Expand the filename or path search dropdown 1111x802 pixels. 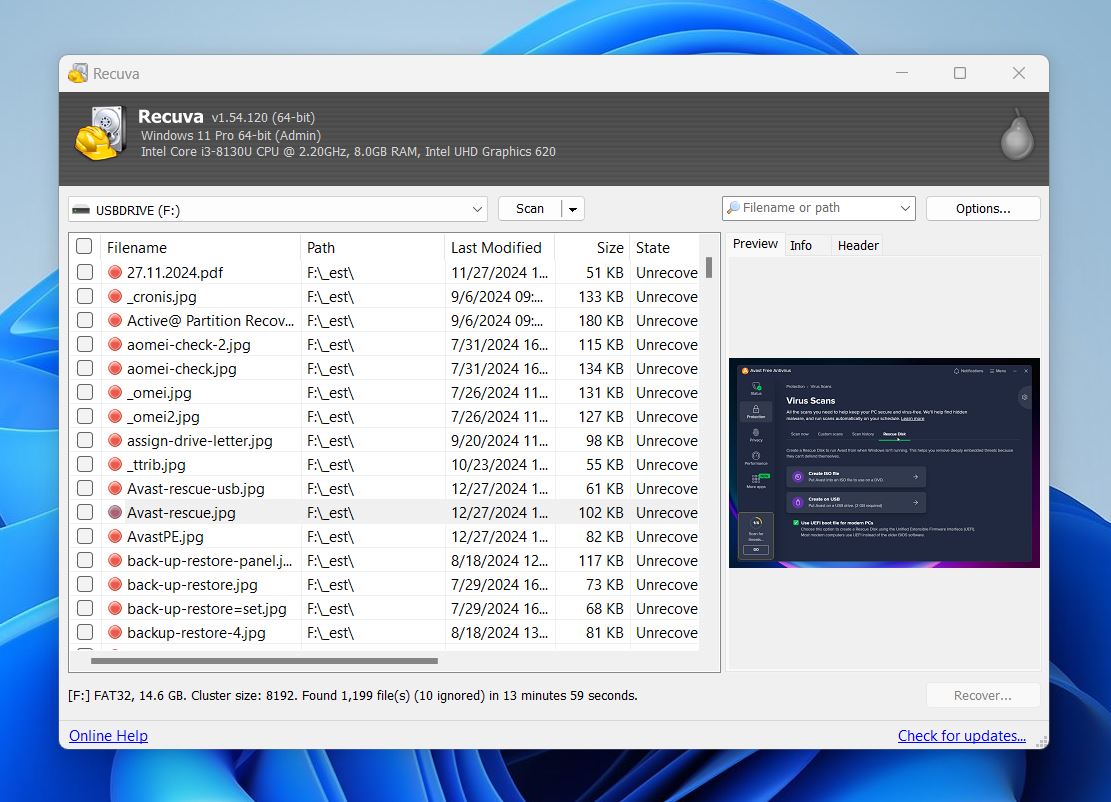click(x=903, y=208)
